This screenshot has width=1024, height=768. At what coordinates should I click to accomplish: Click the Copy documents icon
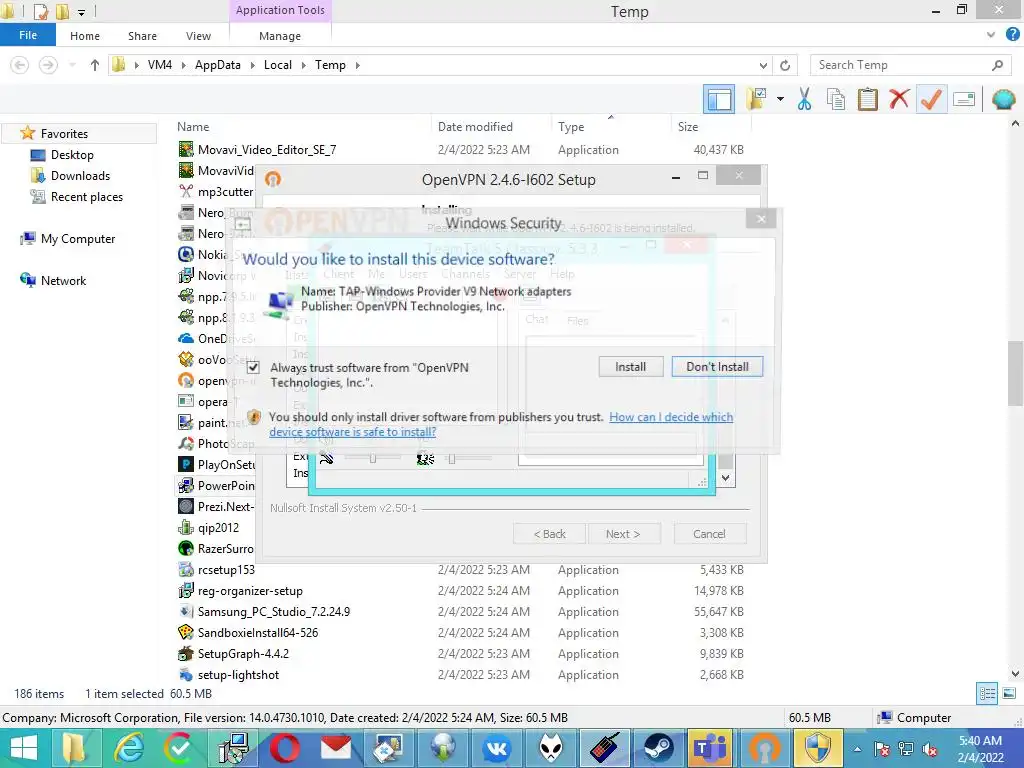coord(836,100)
